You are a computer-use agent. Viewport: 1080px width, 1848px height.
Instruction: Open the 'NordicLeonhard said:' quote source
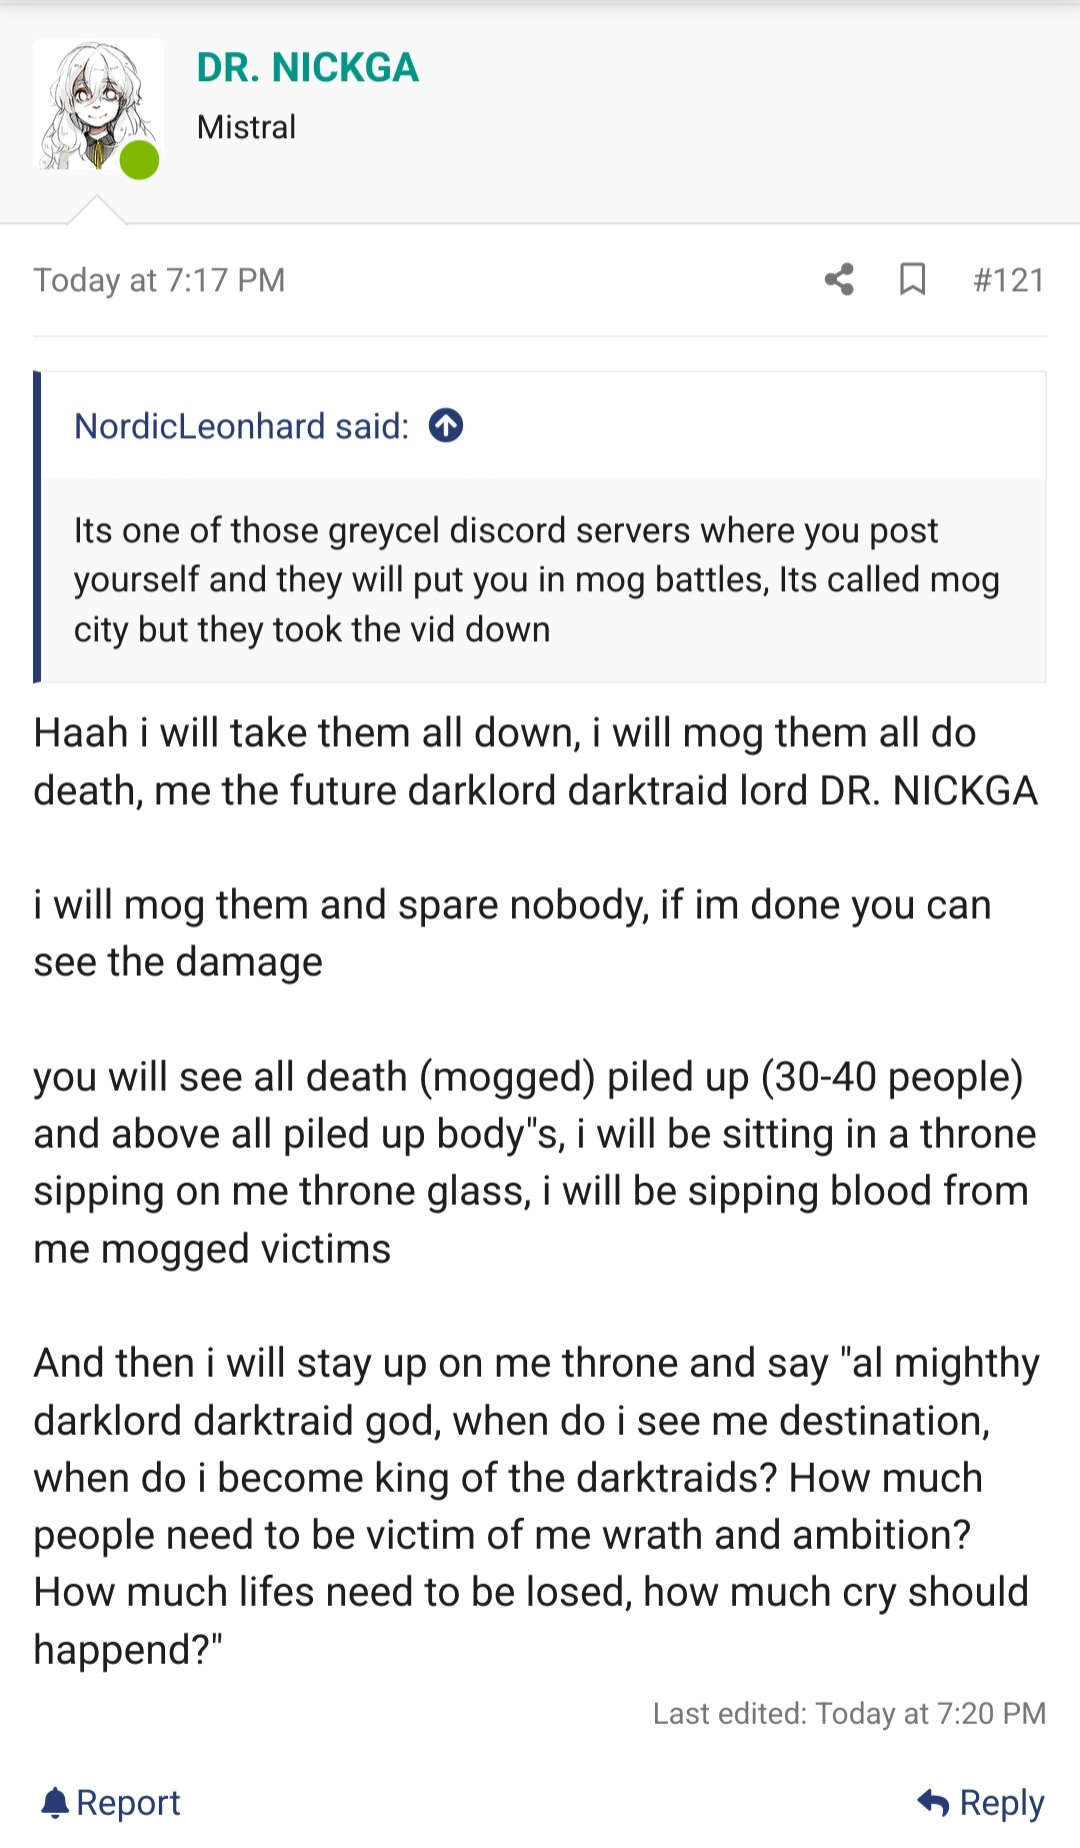[x=241, y=426]
